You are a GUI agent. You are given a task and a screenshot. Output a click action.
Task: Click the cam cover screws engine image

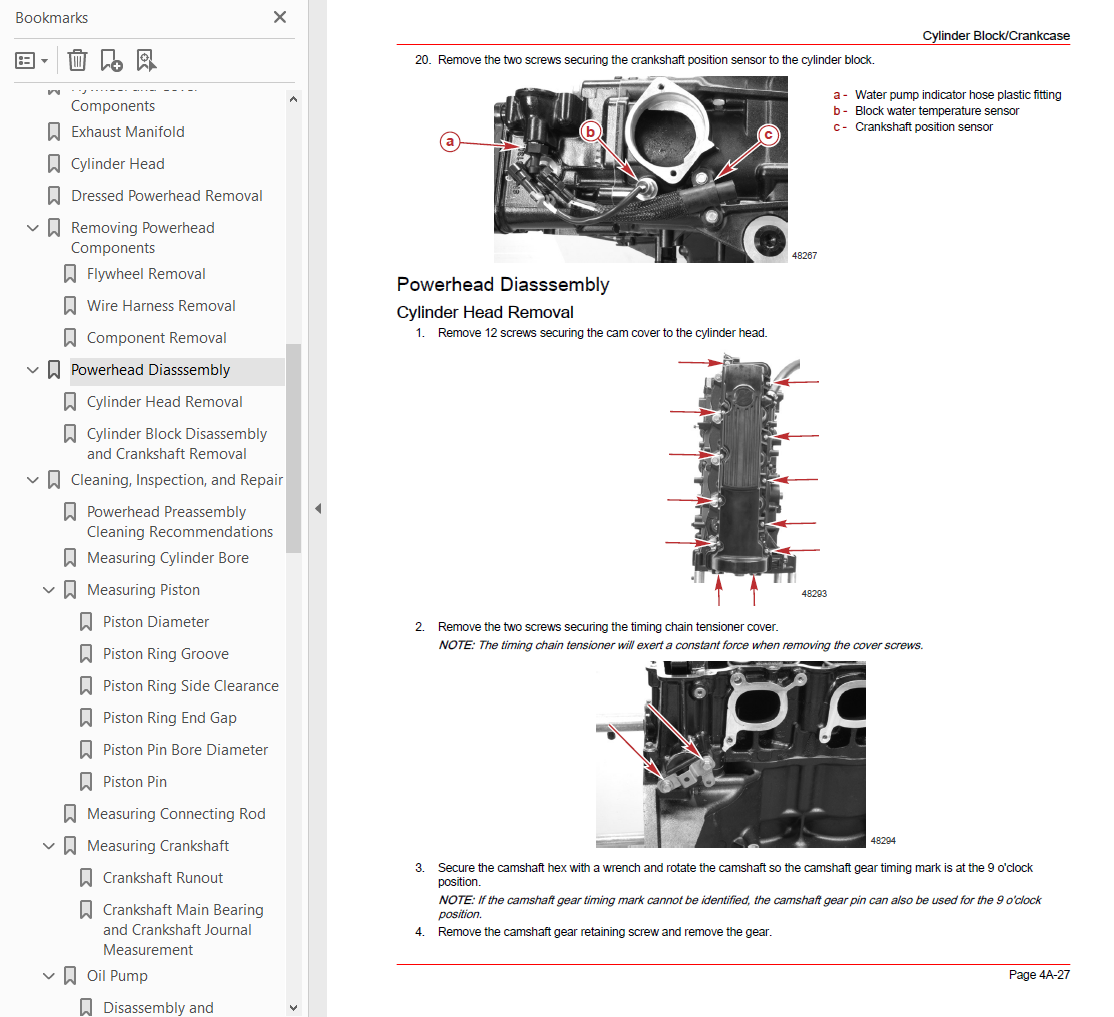(x=742, y=480)
